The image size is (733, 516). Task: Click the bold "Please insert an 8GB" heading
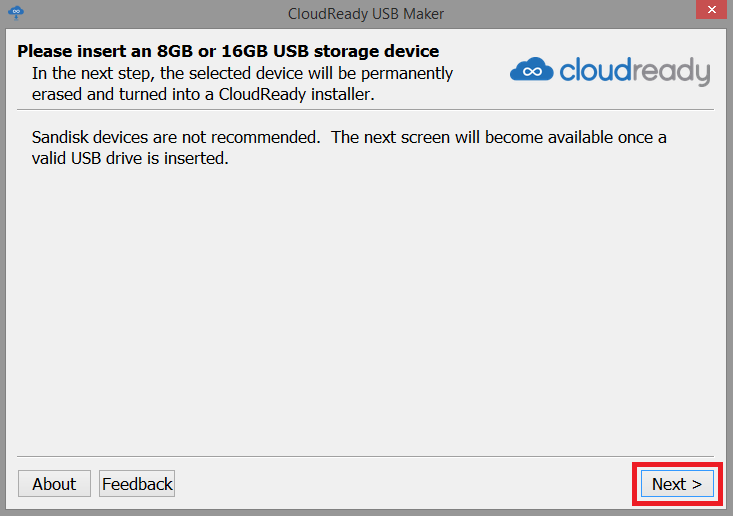tap(228, 51)
